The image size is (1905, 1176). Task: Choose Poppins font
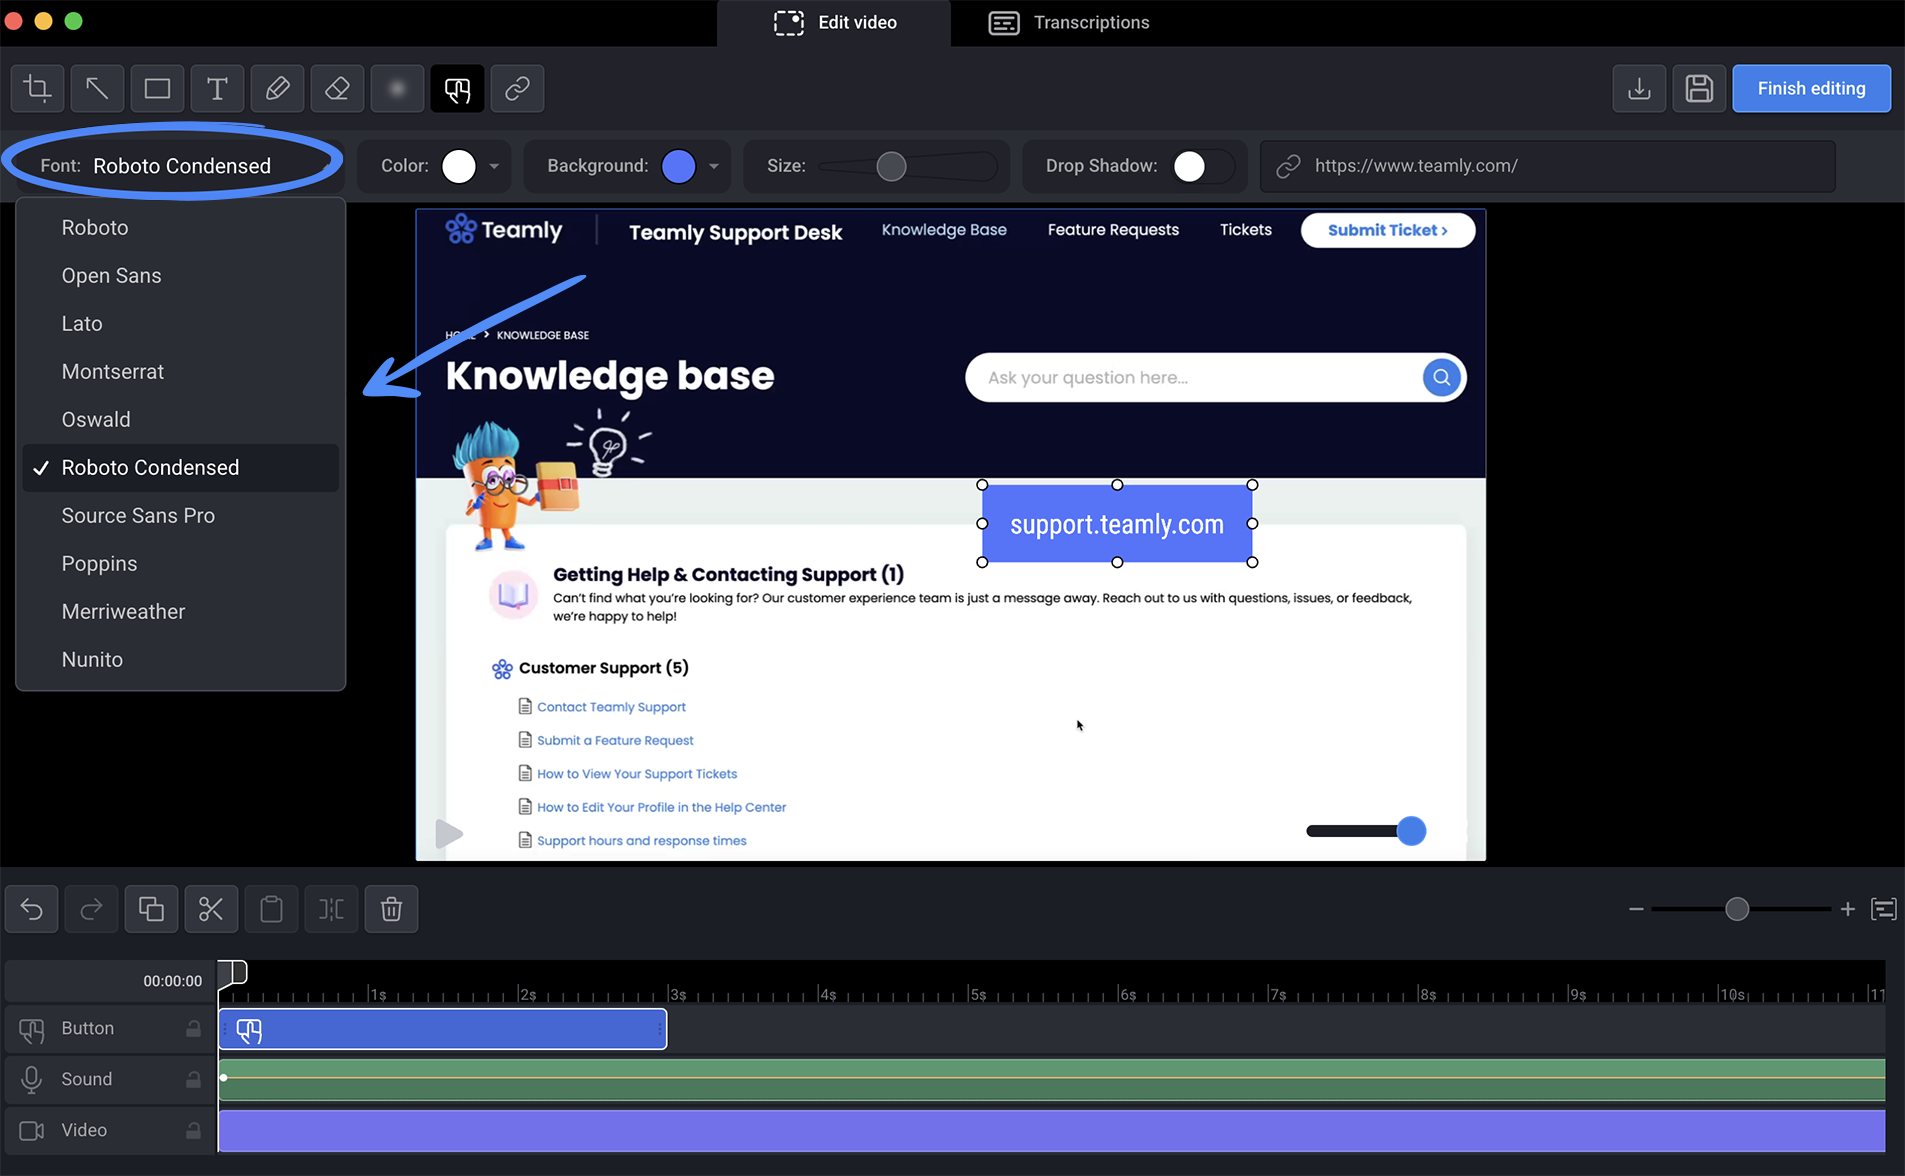coord(180,564)
